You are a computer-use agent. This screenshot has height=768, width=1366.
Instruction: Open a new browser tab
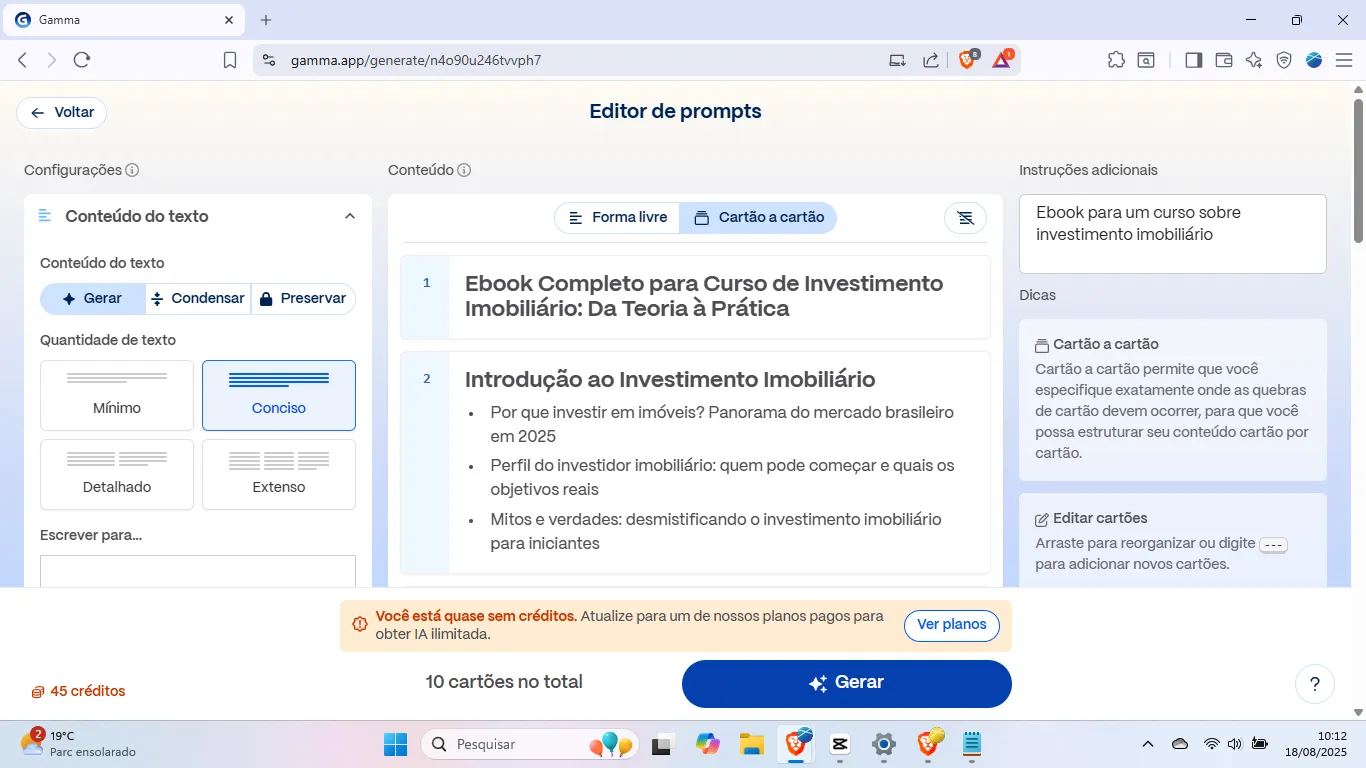coord(266,20)
